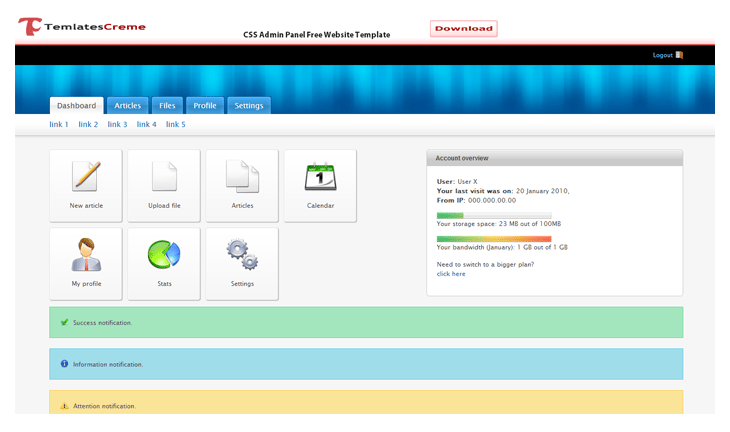Click the Logout link
730x432 pixels.
pos(662,55)
